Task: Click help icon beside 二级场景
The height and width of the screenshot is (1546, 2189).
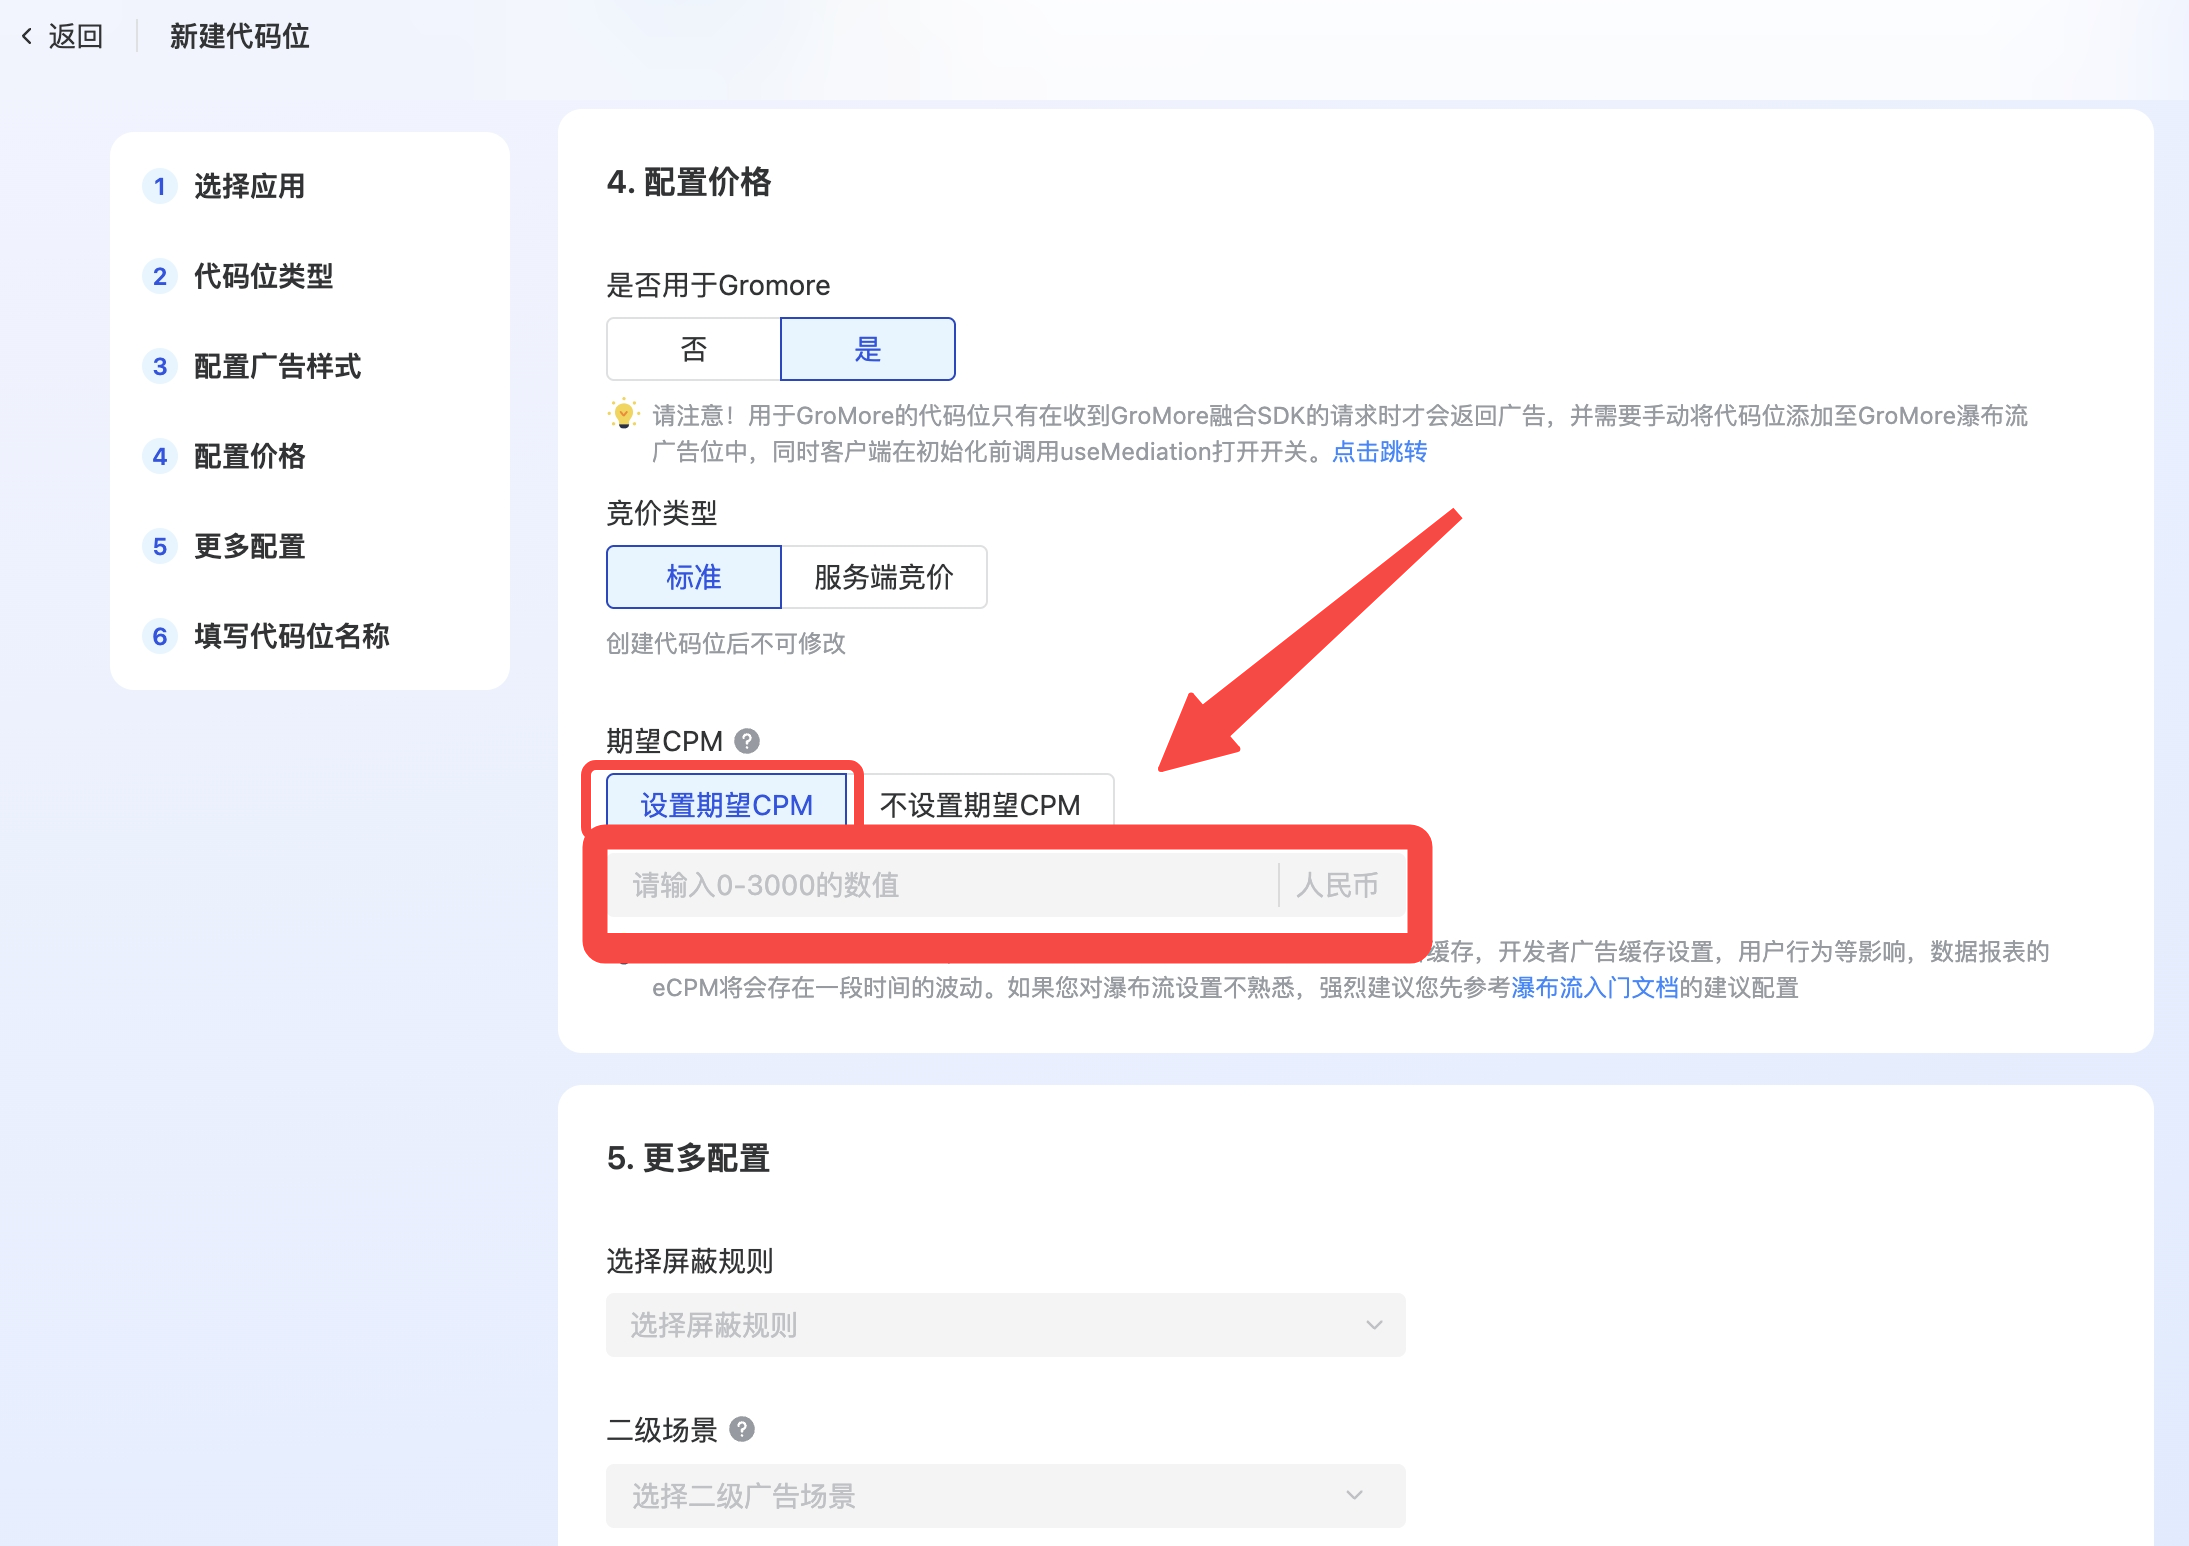Action: click(x=742, y=1429)
